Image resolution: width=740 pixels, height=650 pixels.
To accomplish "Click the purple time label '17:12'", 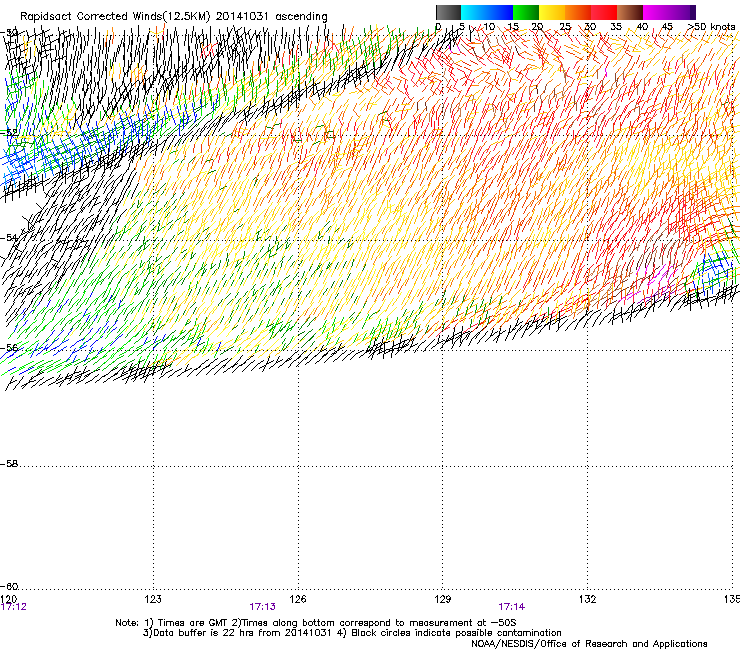I will coord(14,607).
